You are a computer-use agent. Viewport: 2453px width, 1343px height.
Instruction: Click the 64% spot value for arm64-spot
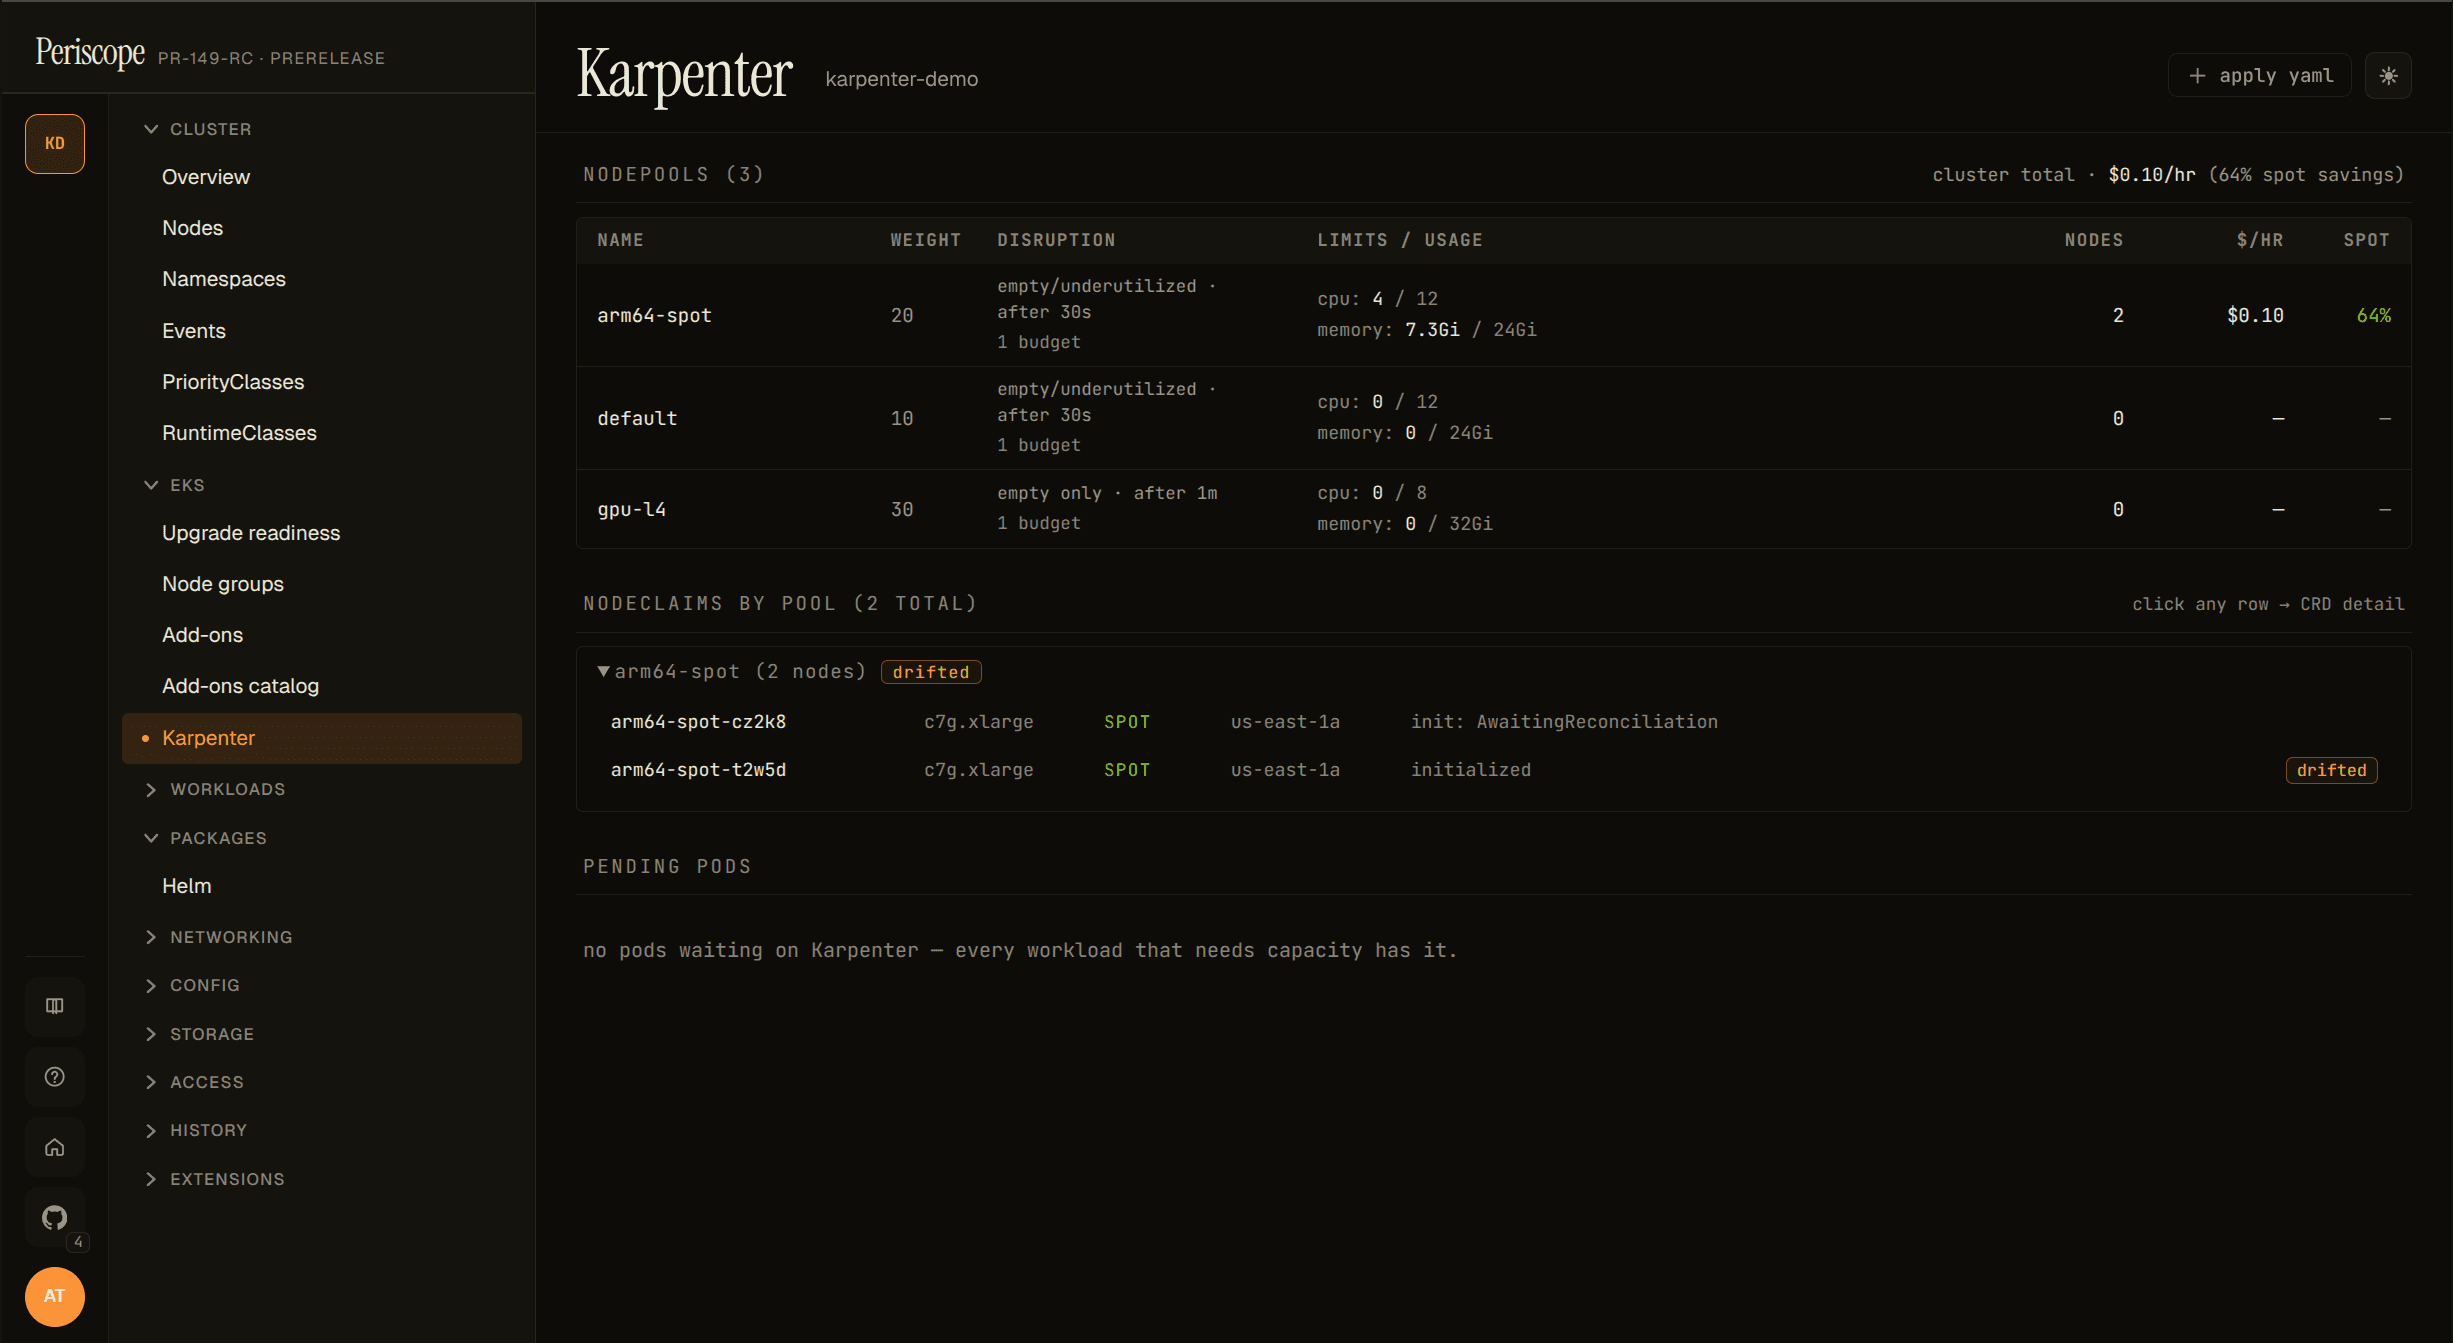(2374, 316)
